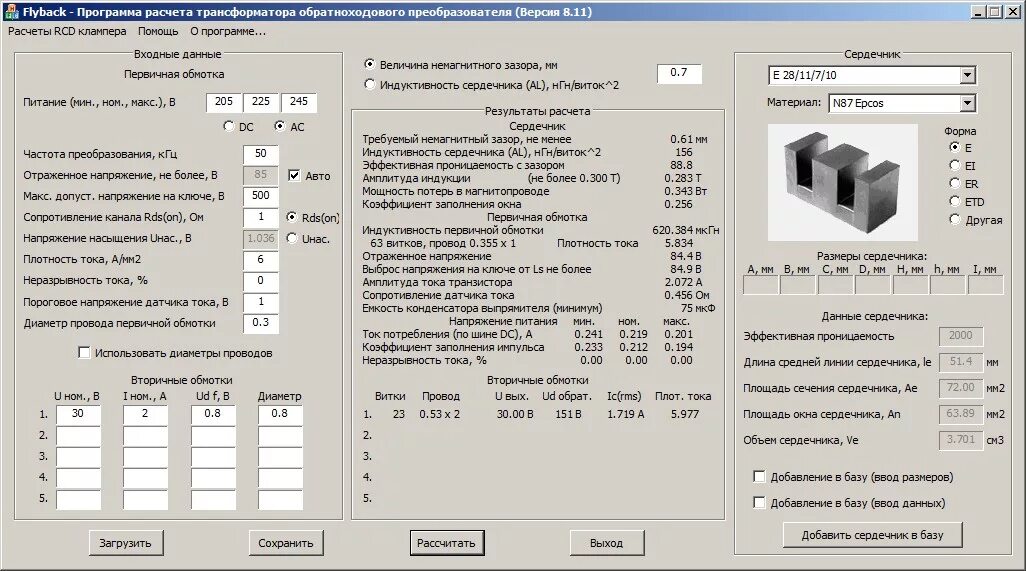Click secondary winding 2 U ном. field

78,436
